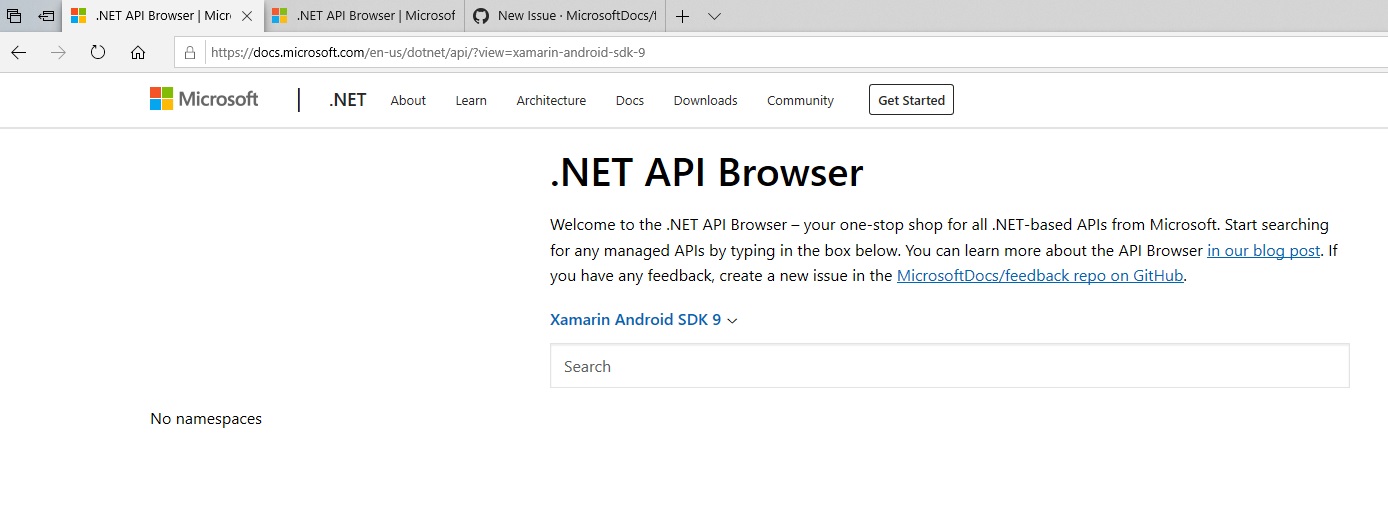
Task: Open a new tab with the plus icon
Action: 682,16
